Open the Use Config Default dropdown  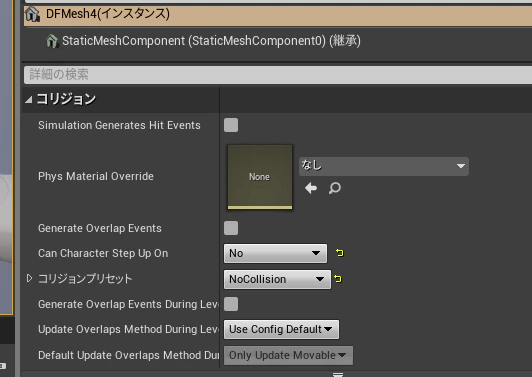pyautogui.click(x=281, y=329)
